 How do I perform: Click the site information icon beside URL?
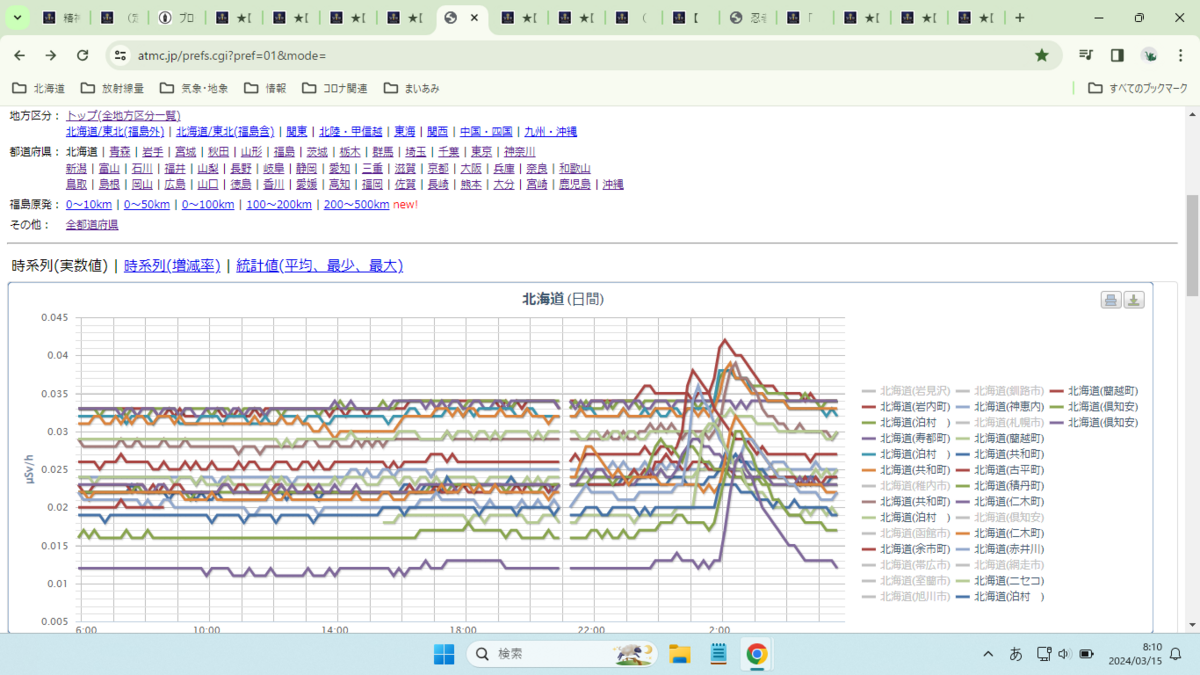120,55
